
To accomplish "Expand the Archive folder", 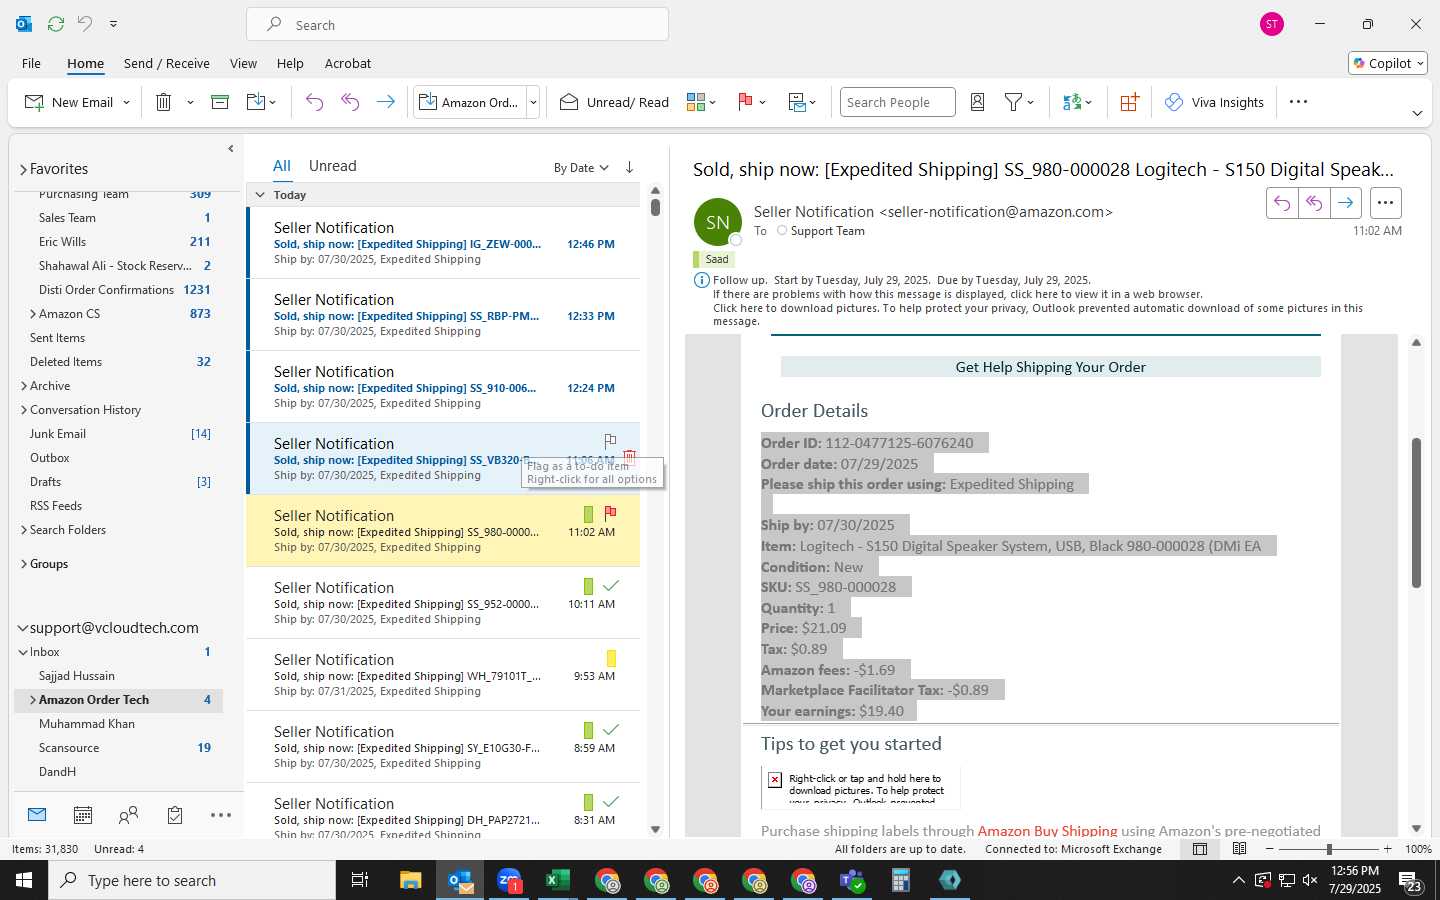I will pyautogui.click(x=24, y=386).
